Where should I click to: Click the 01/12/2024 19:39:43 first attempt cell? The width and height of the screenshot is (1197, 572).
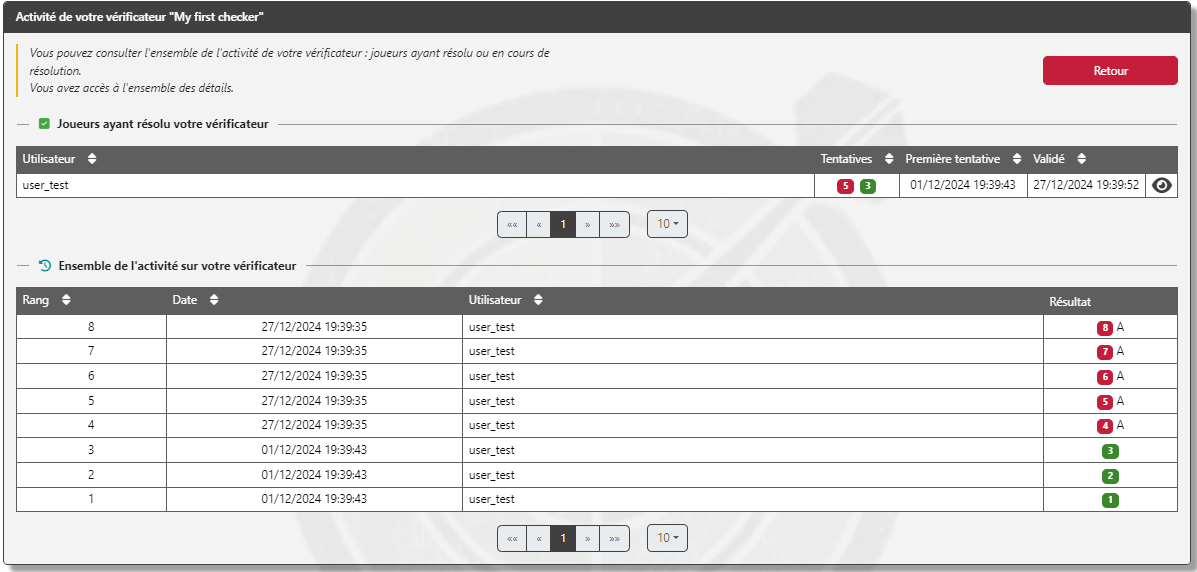point(963,185)
